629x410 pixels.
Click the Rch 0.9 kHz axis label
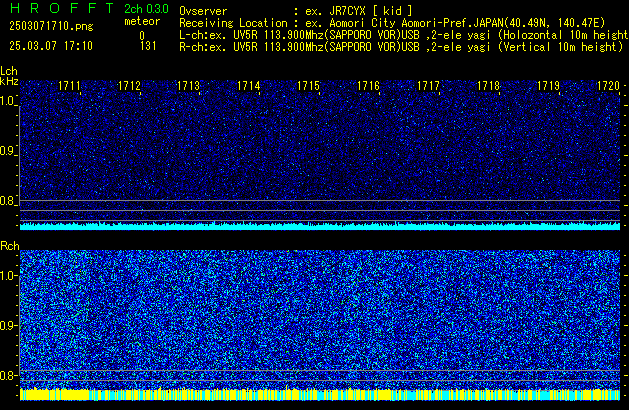pos(8,325)
